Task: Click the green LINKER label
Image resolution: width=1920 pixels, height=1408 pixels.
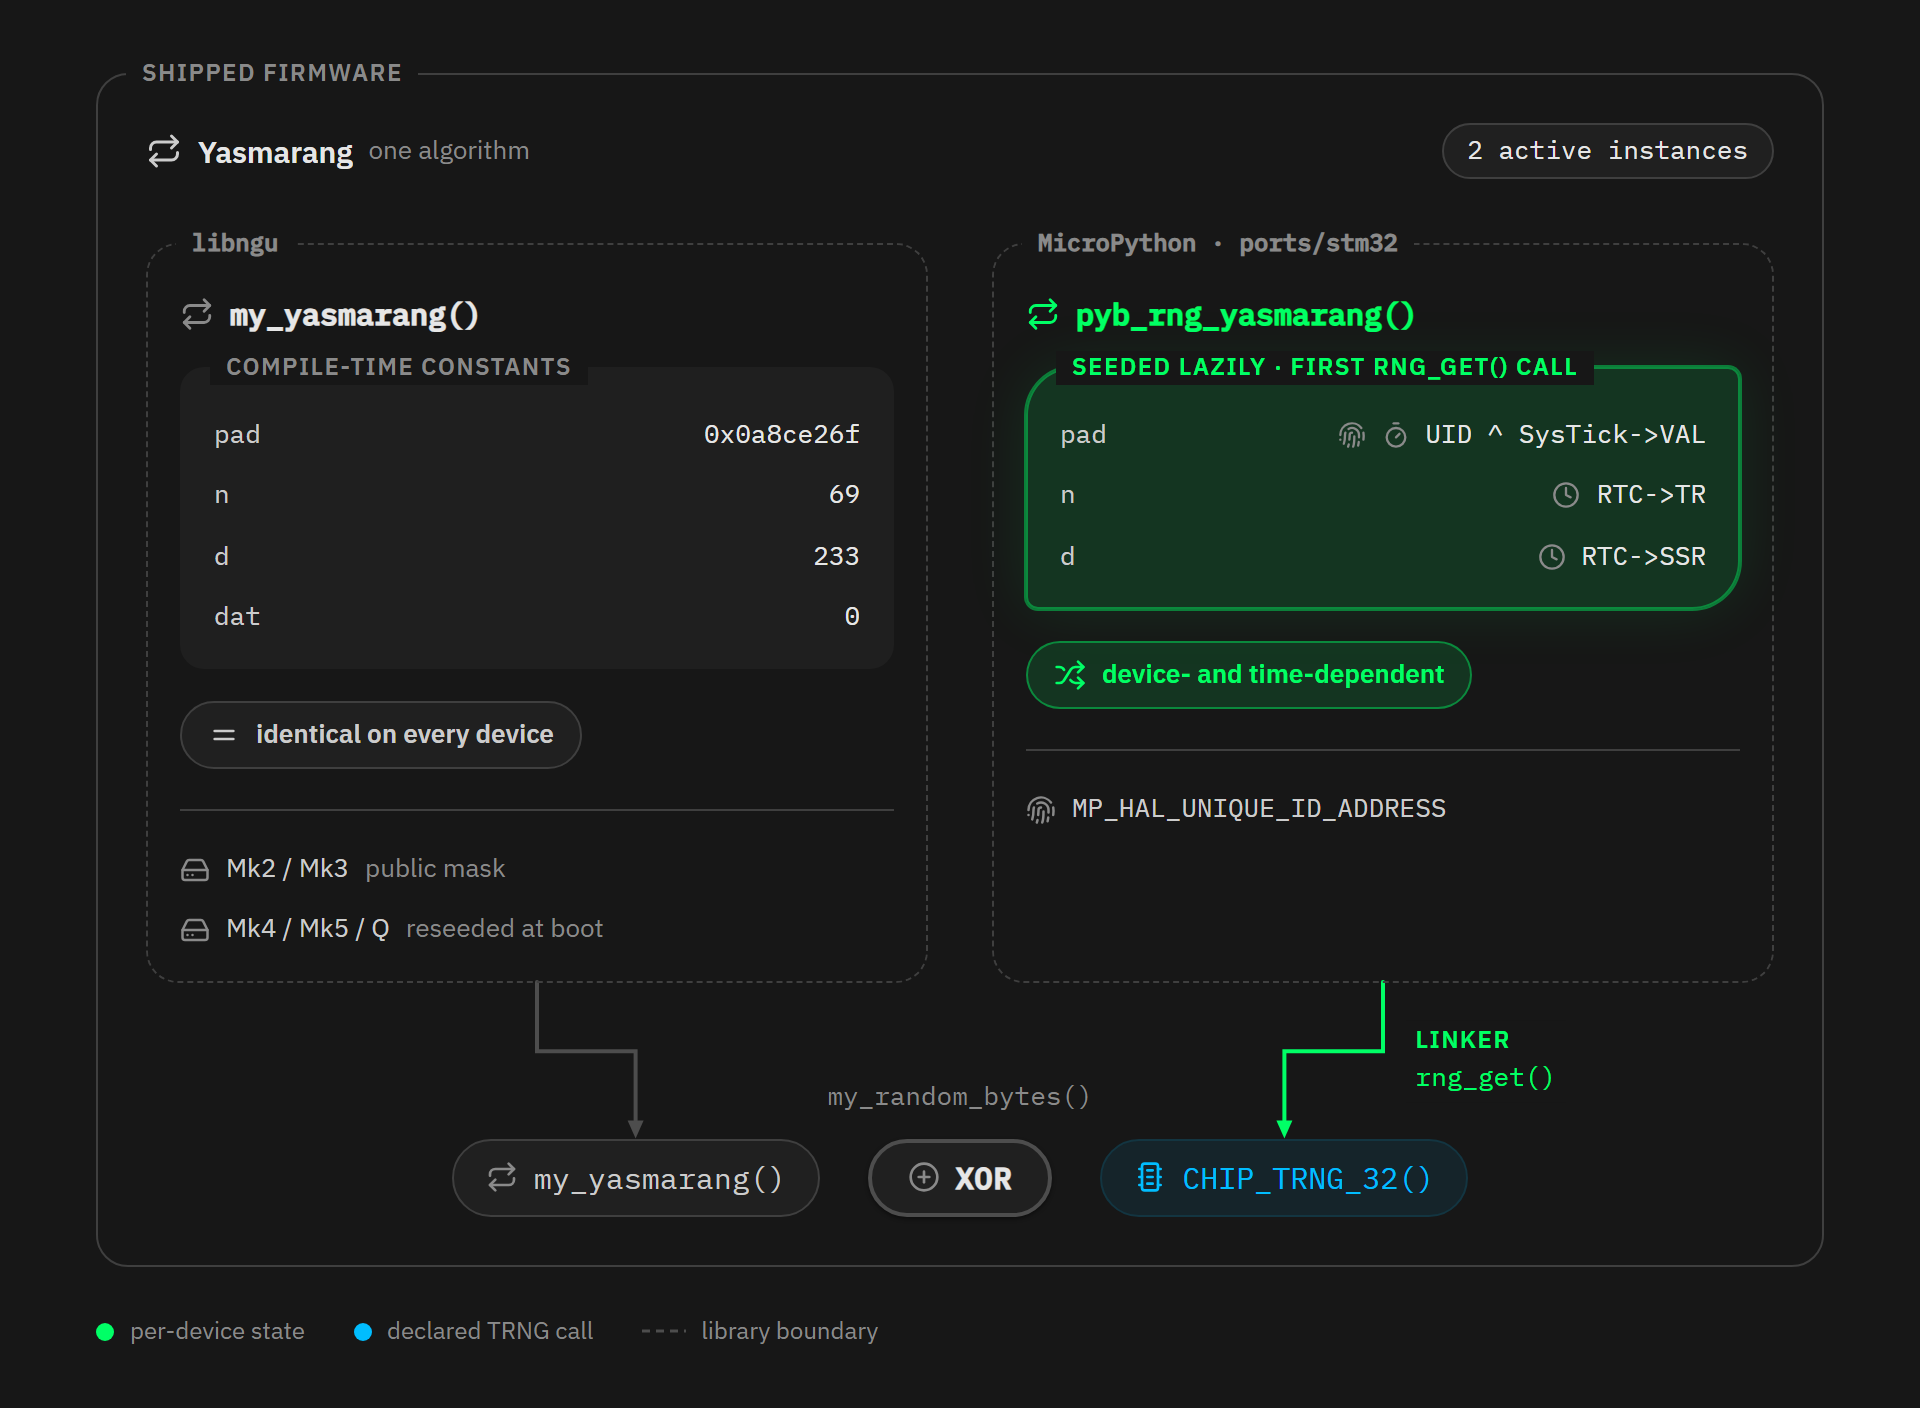Action: pyautogui.click(x=1462, y=1040)
